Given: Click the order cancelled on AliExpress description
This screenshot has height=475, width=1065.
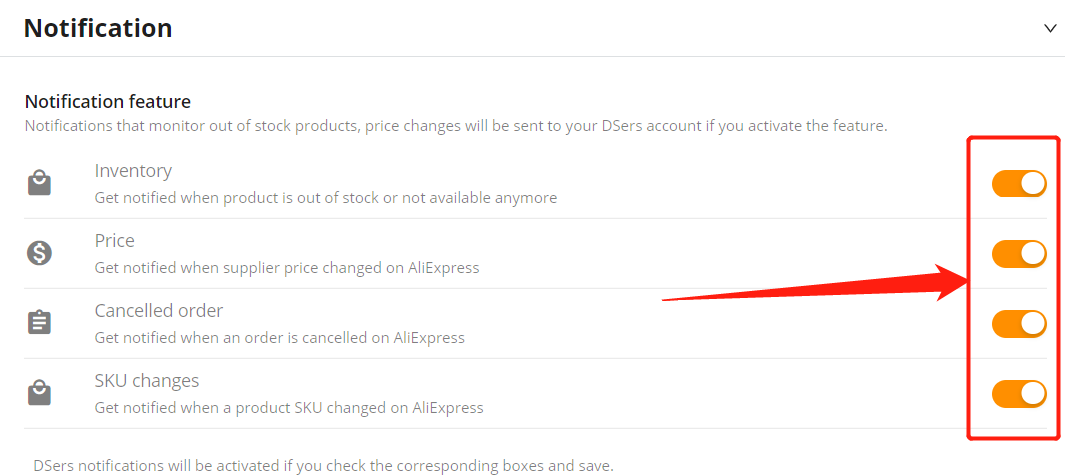Looking at the screenshot, I should [x=279, y=338].
